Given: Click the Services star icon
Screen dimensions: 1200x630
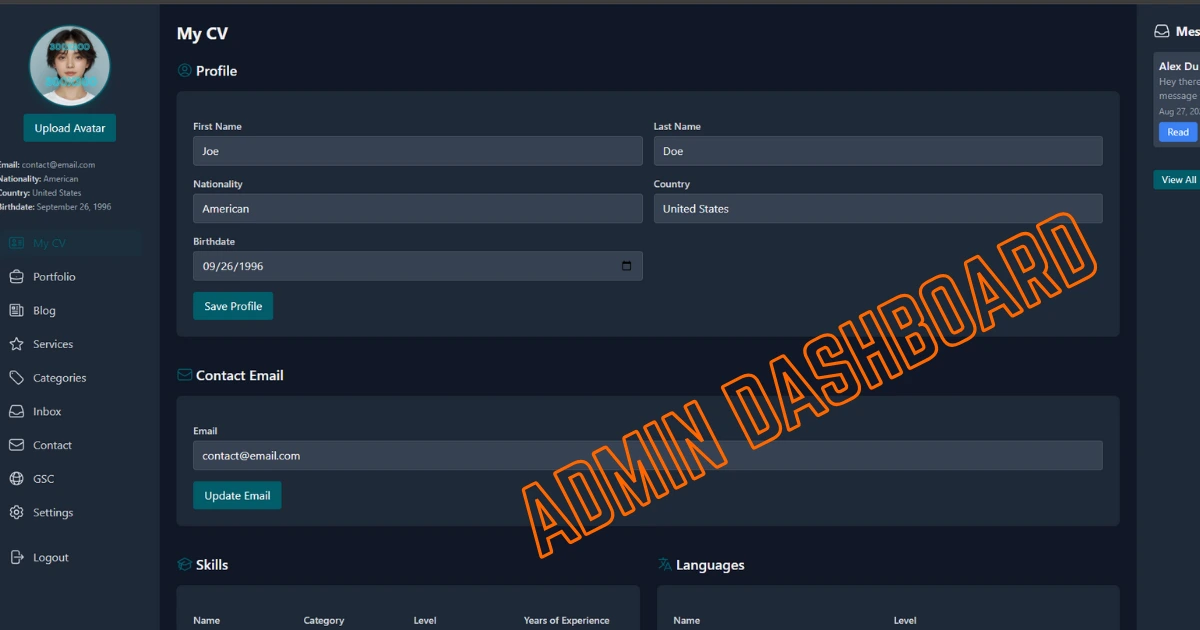Looking at the screenshot, I should pos(16,344).
